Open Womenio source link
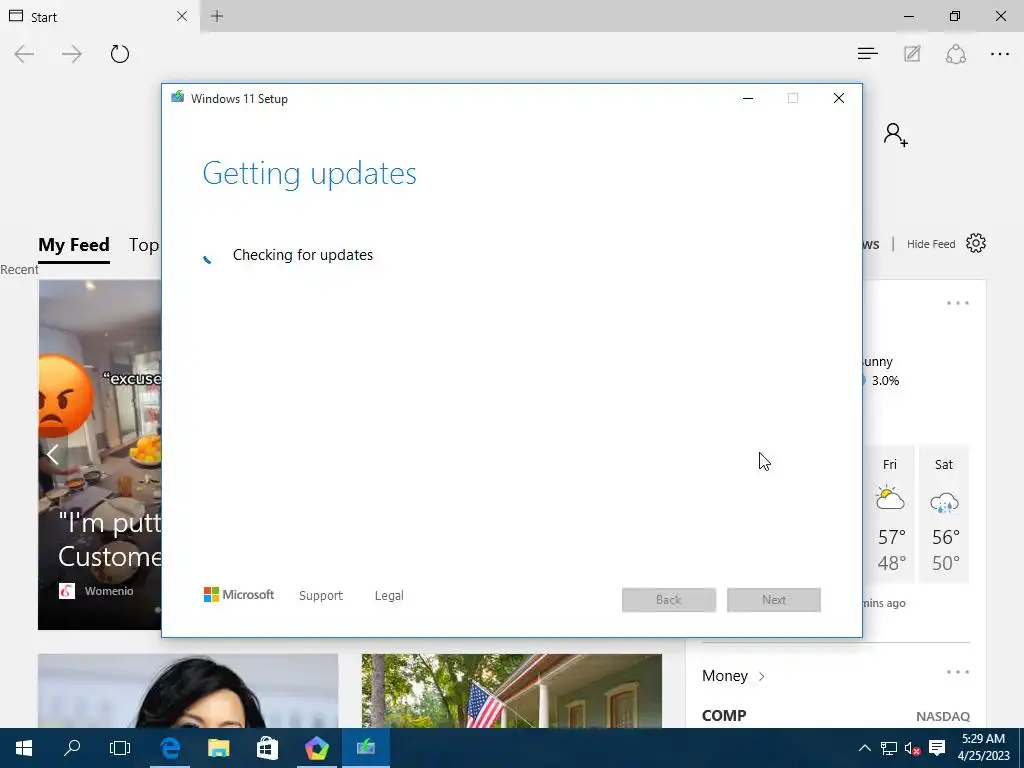The height and width of the screenshot is (768, 1024). 108,591
